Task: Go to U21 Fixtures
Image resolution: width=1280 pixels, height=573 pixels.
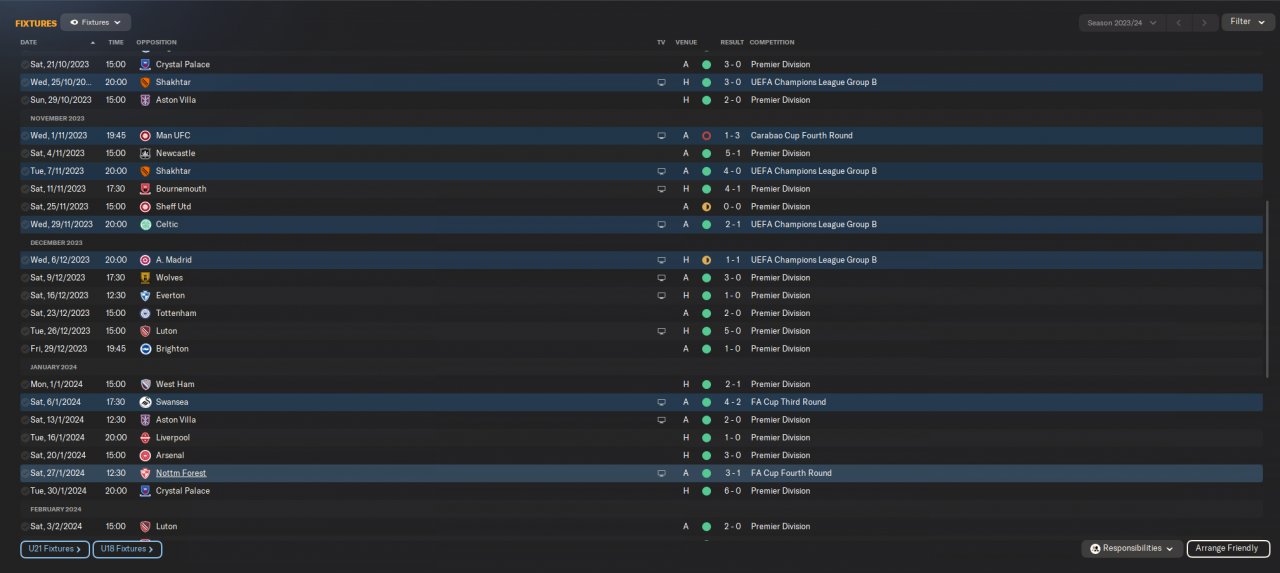Action: 55,549
